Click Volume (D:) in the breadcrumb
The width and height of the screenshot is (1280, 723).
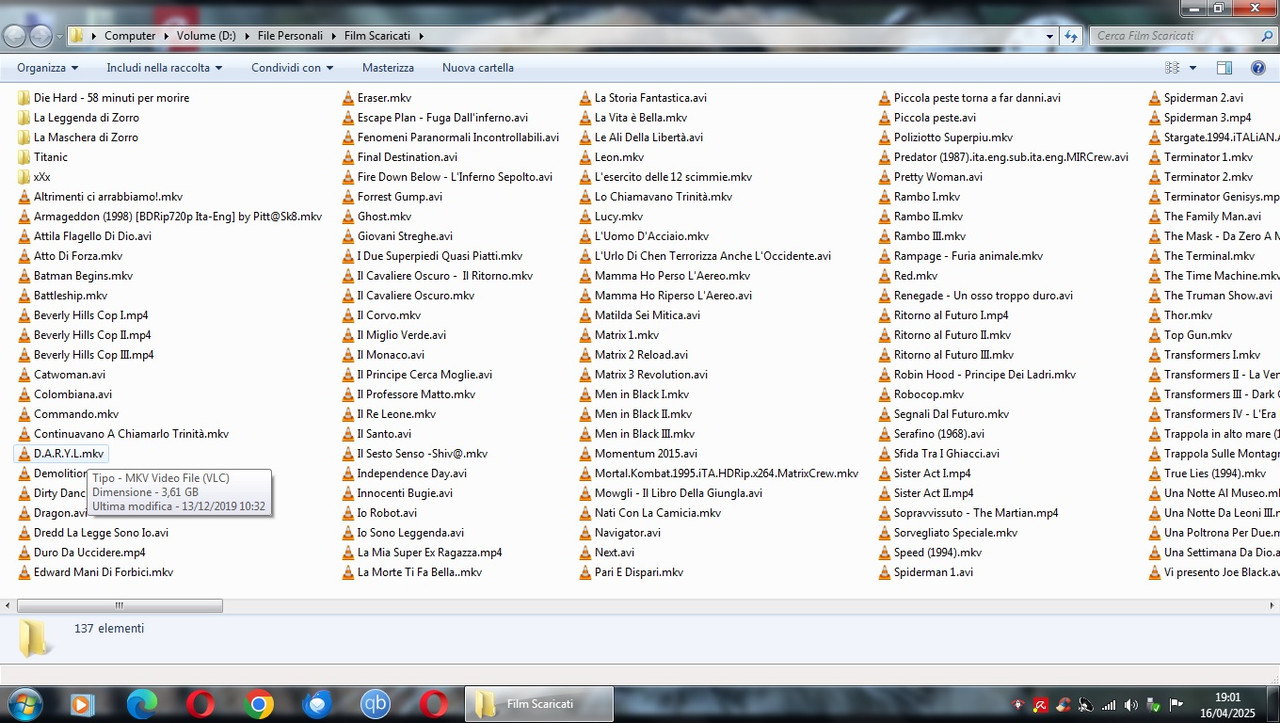(206, 36)
